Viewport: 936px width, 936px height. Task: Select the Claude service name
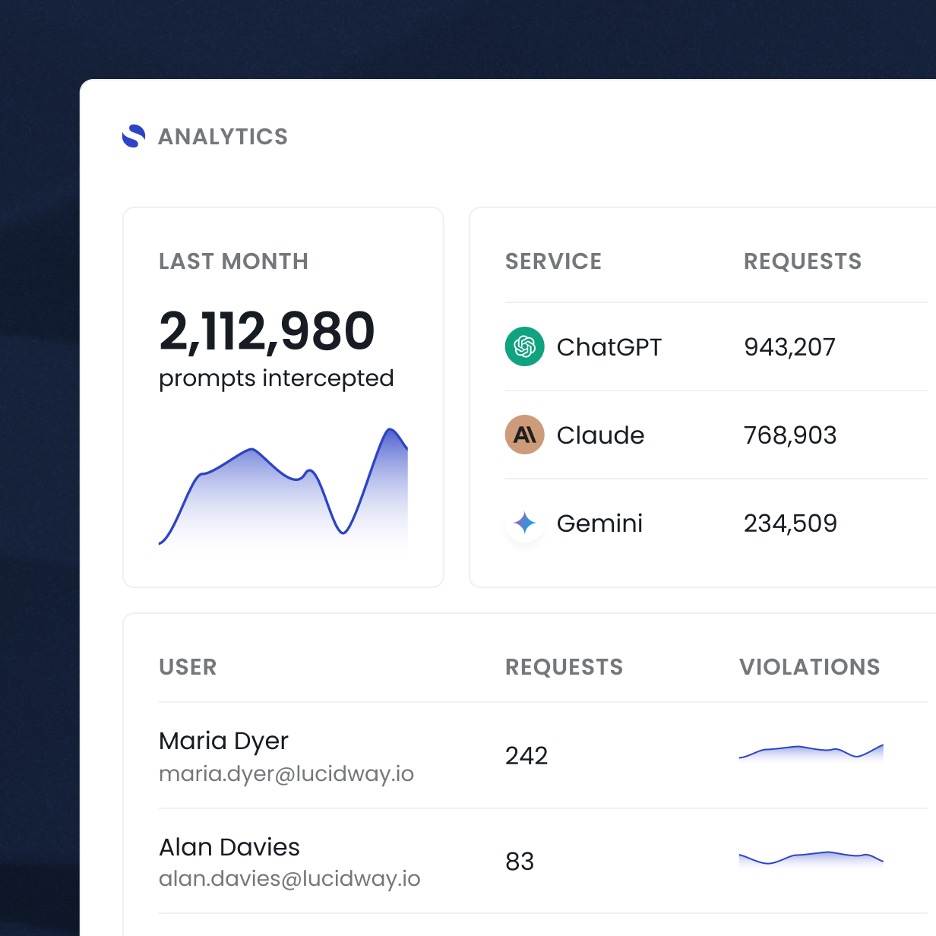coord(600,435)
